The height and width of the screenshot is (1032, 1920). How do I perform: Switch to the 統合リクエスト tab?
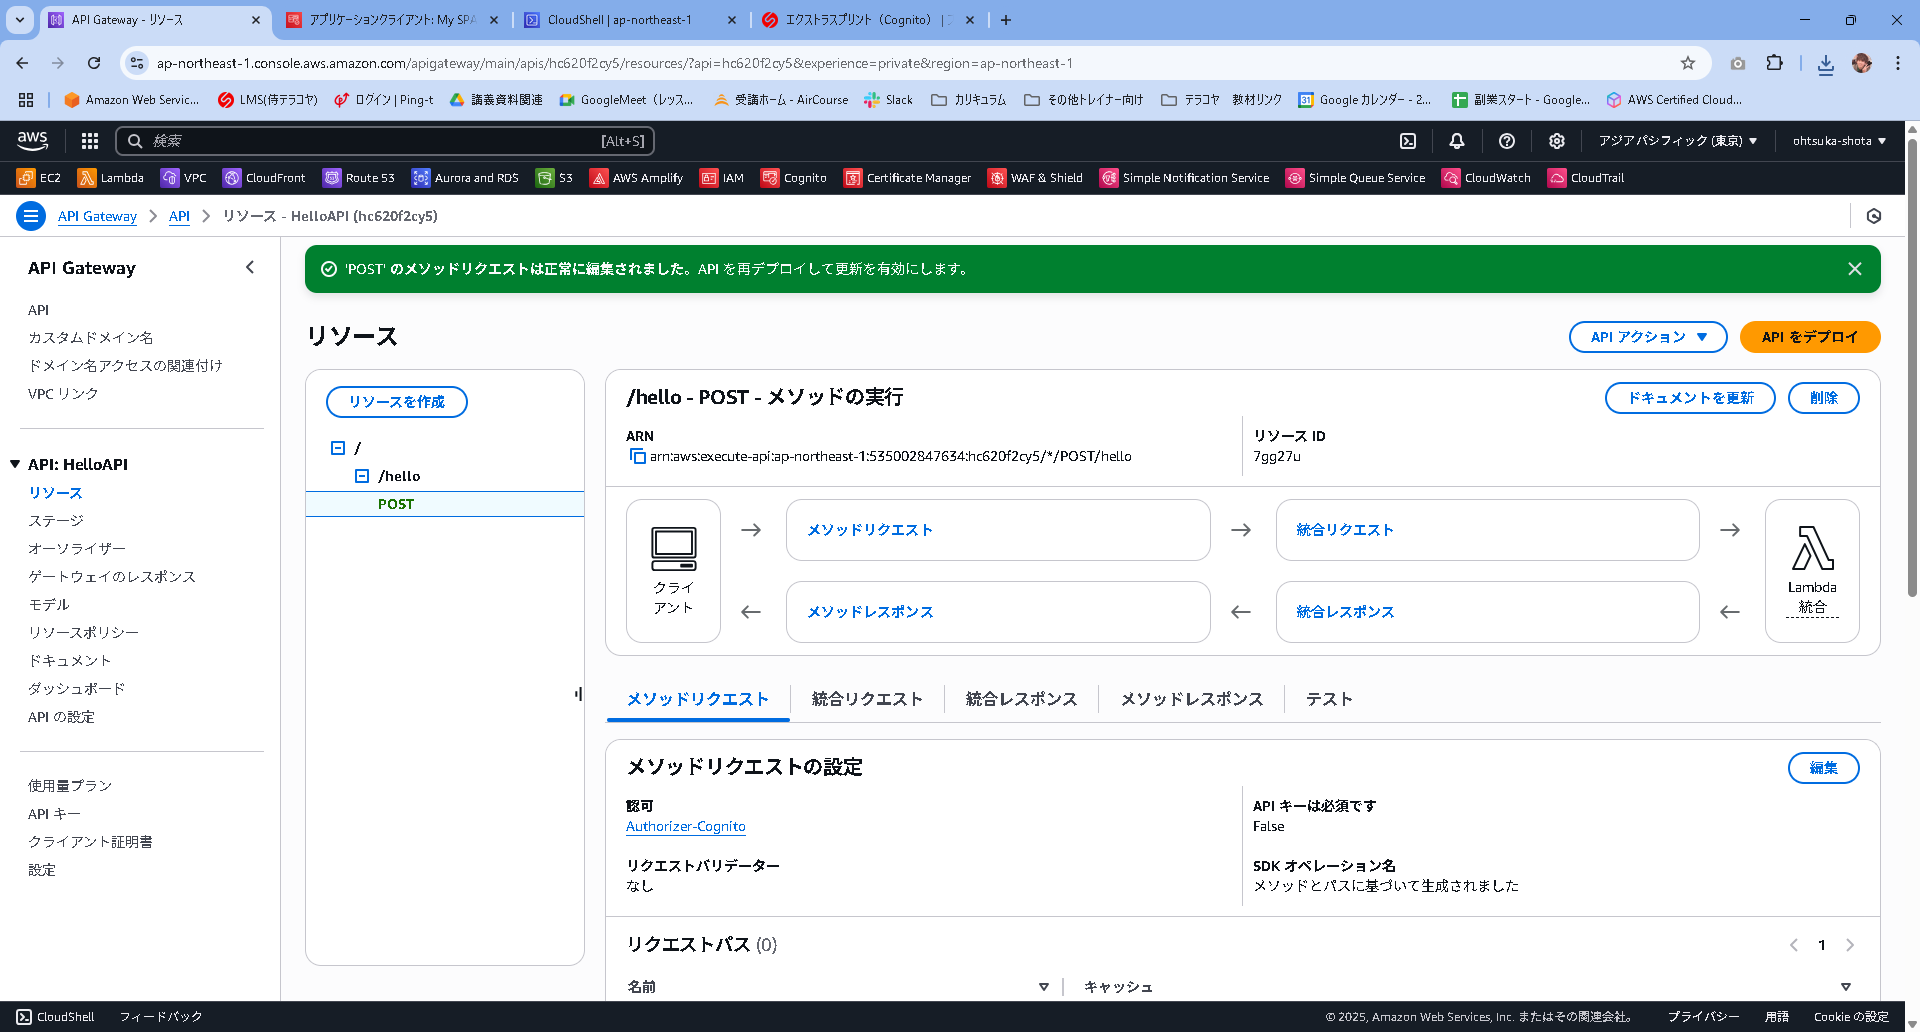pos(866,699)
